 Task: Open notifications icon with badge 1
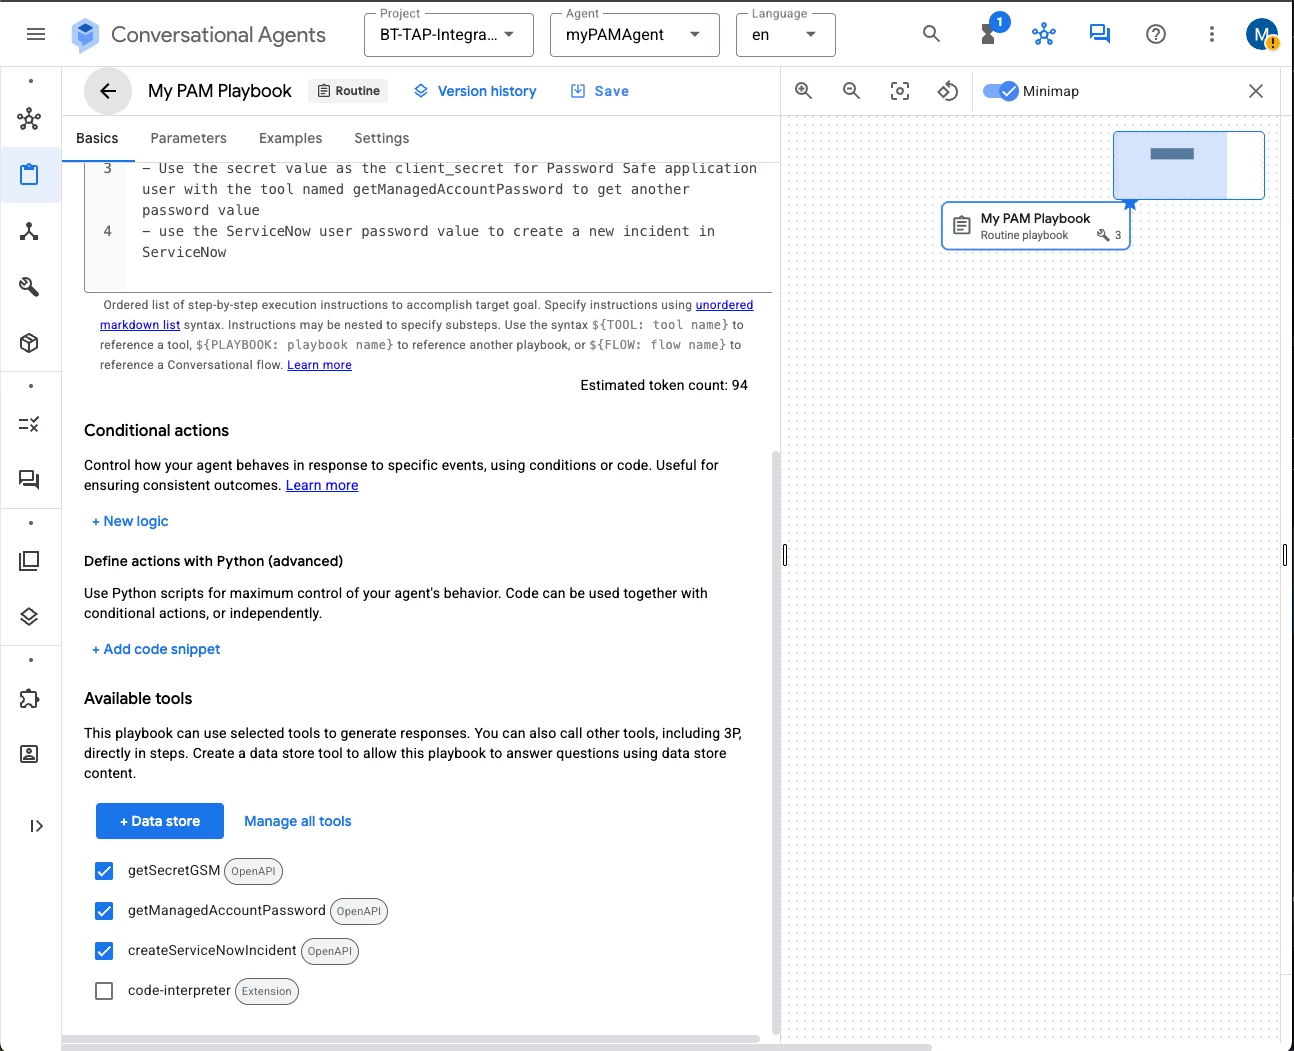click(990, 32)
